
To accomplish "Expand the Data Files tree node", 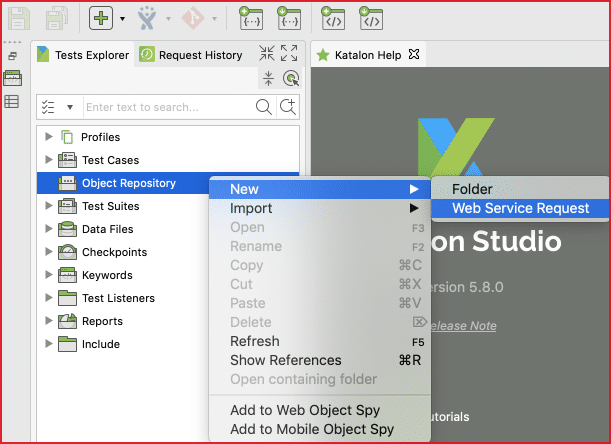I will [x=48, y=228].
